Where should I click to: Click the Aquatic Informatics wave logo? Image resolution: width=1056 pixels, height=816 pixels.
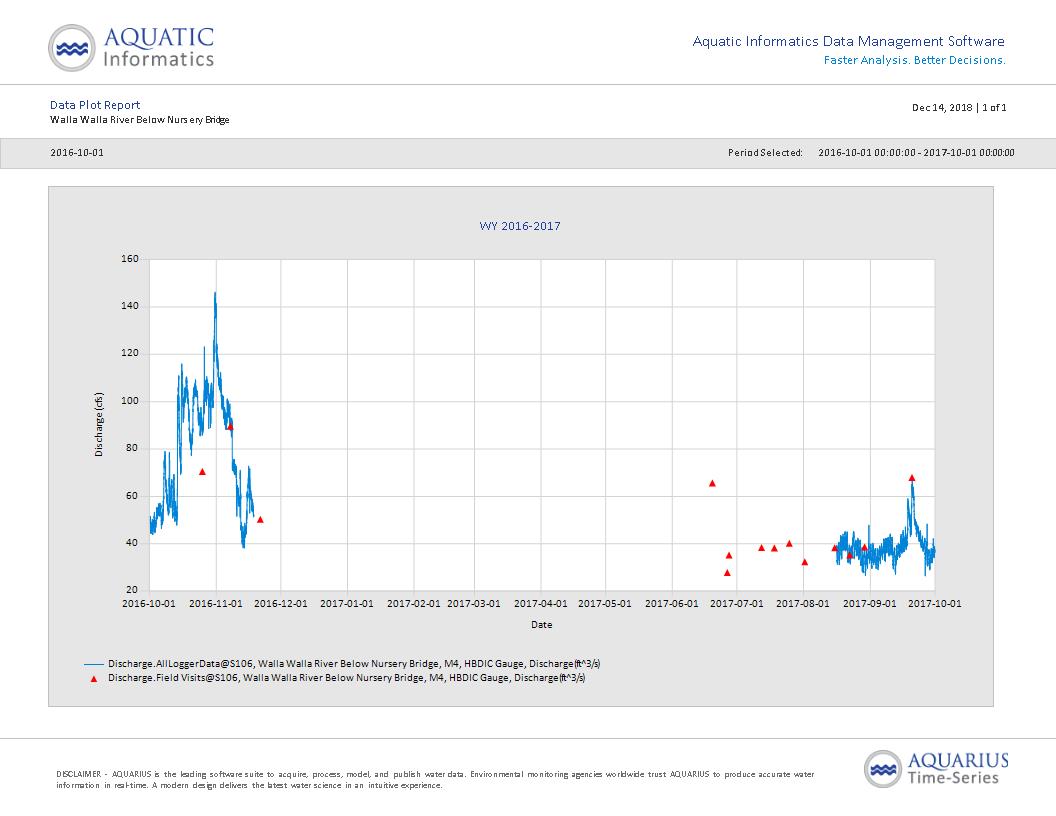point(72,48)
